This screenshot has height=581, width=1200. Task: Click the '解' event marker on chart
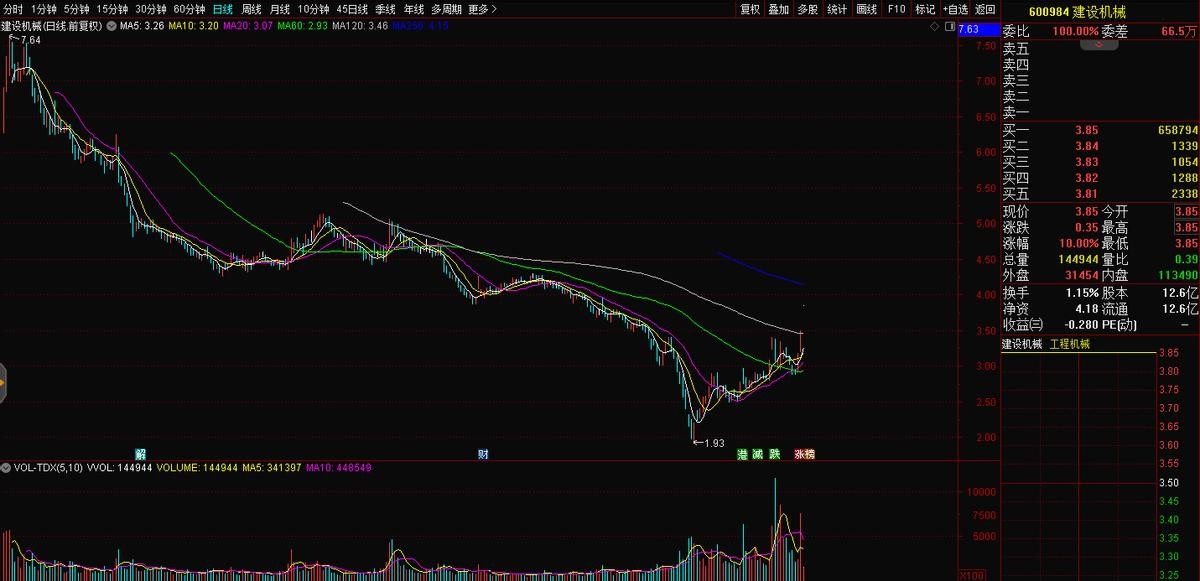coord(141,454)
